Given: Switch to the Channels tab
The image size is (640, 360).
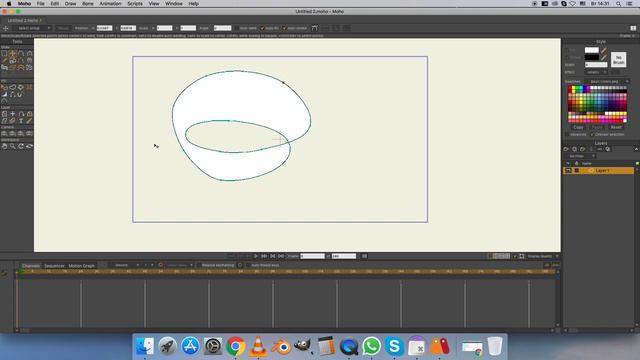Looking at the screenshot, I should coord(31,266).
